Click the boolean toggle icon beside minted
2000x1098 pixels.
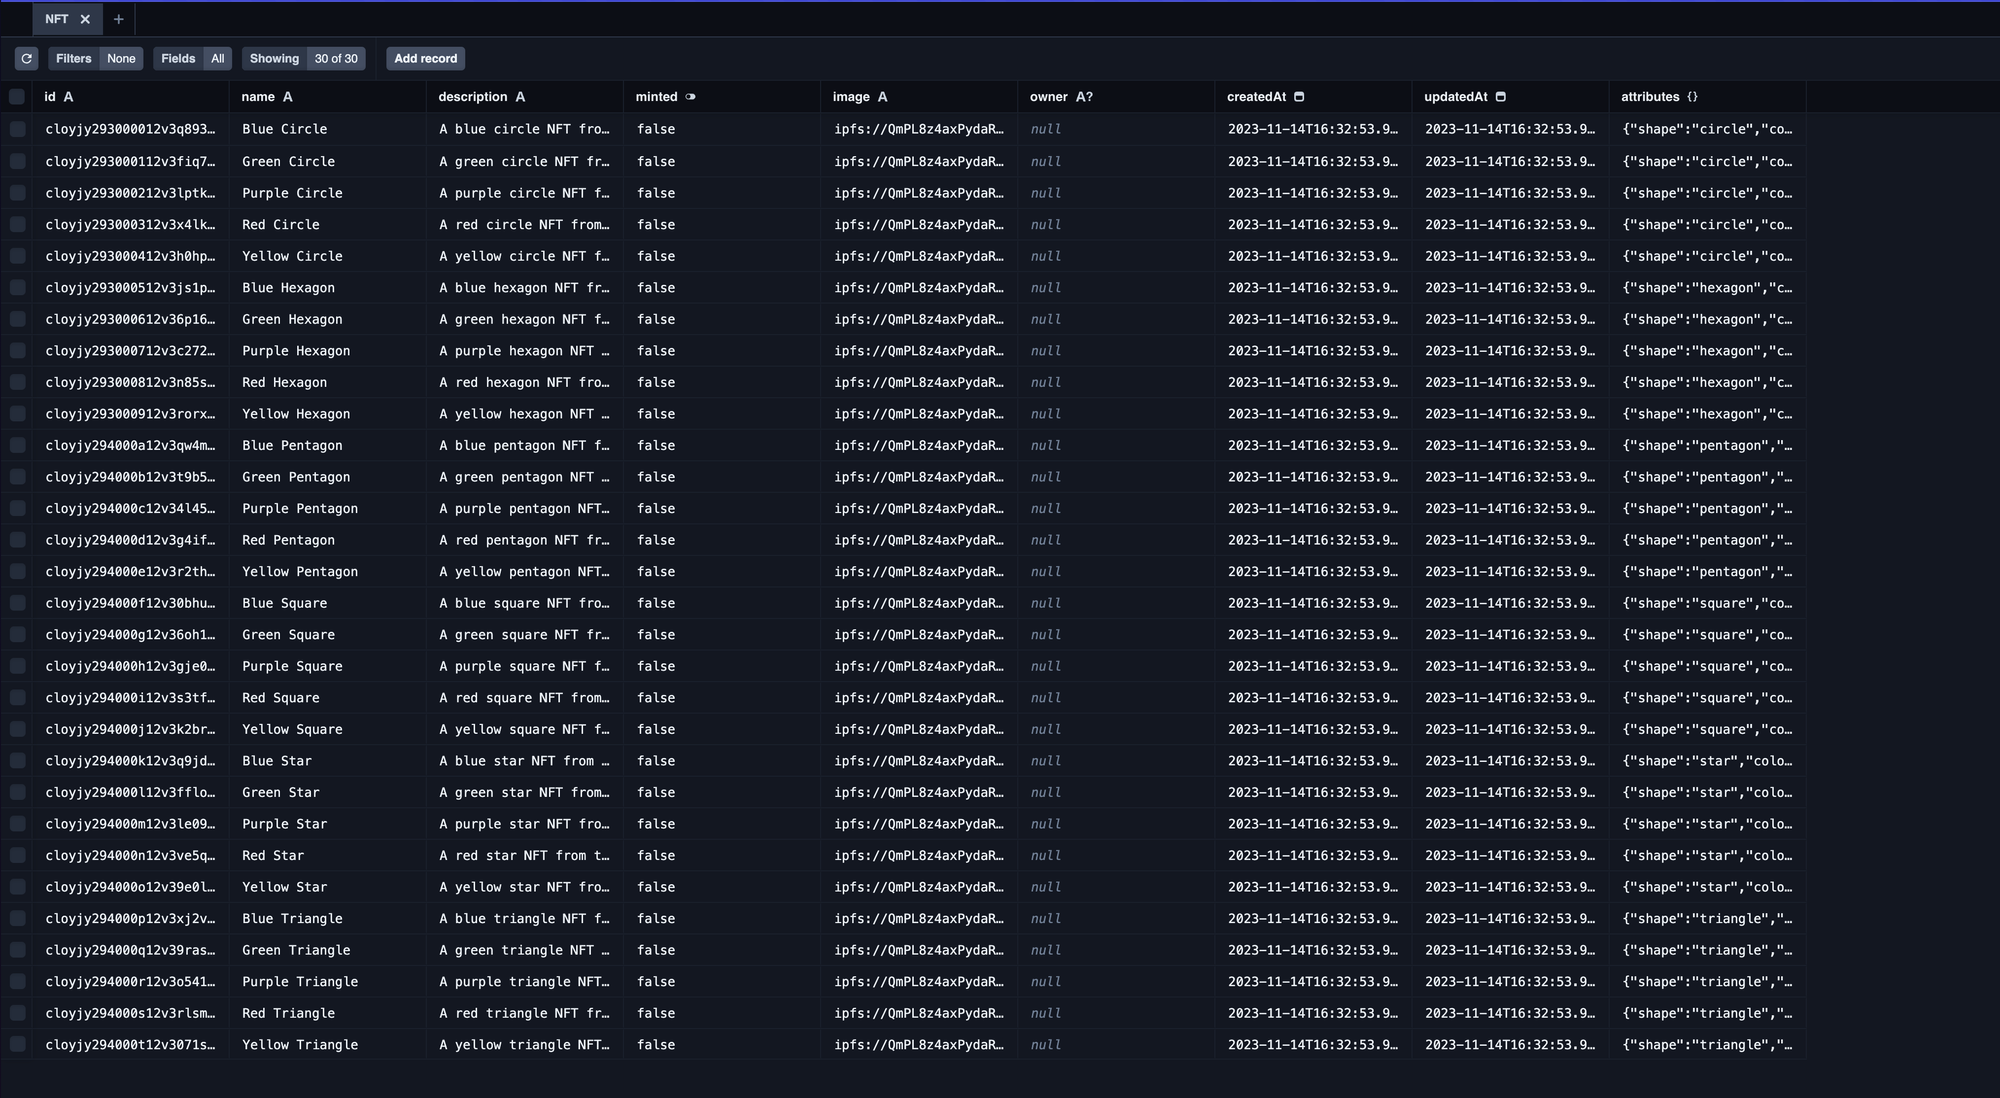pos(691,97)
